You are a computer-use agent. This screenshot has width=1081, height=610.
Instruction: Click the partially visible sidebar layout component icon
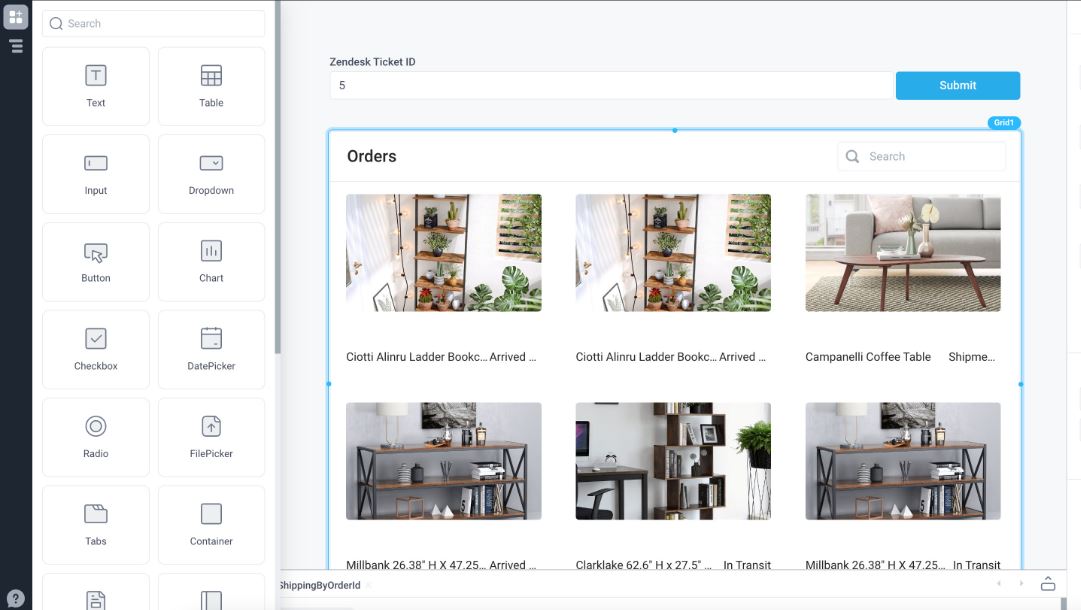tap(211, 600)
